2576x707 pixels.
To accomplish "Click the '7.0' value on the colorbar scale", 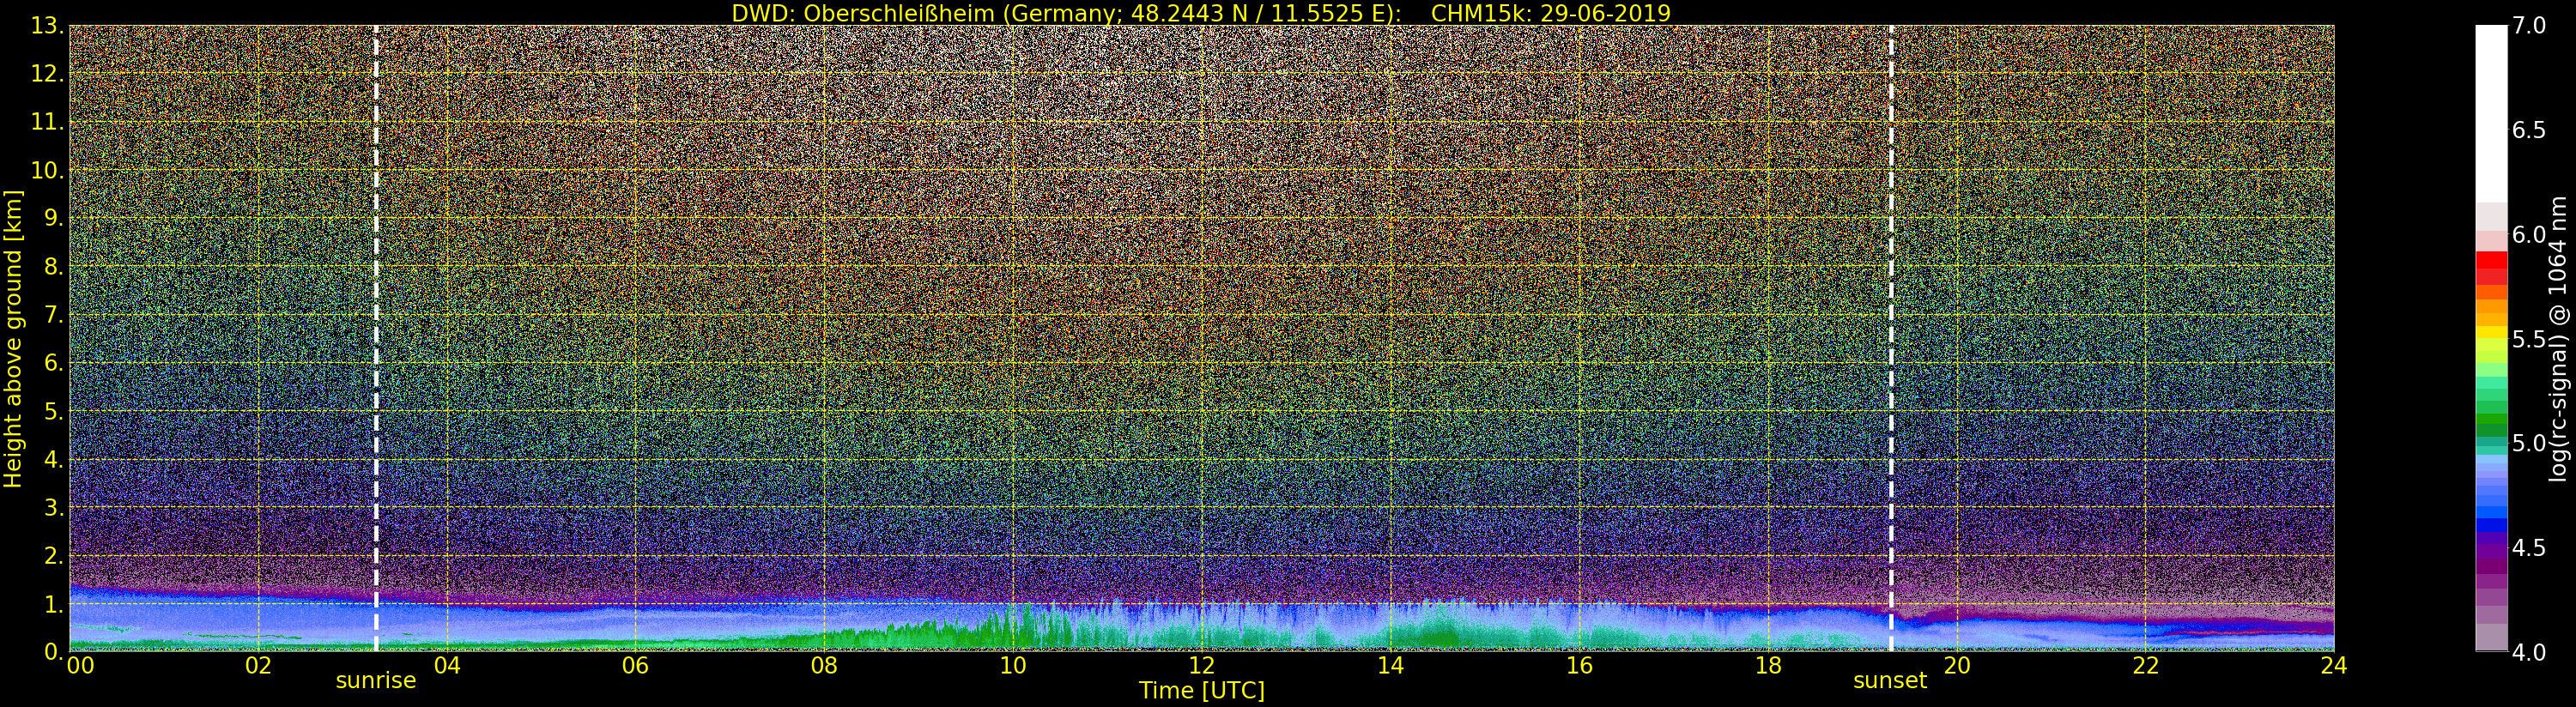I will 2528,26.
